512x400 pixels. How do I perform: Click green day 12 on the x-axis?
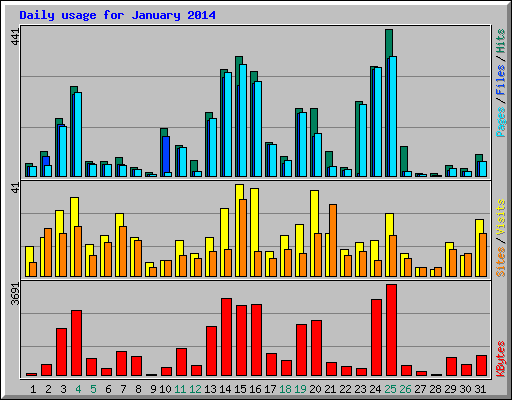click(x=195, y=389)
